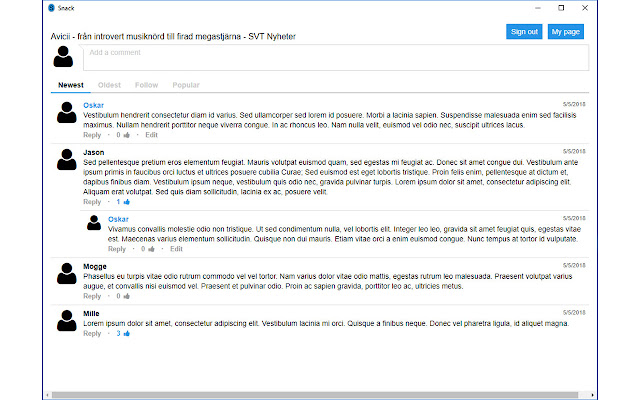Click the Snack app icon in title bar
The width and height of the screenshot is (640, 400).
pyautogui.click(x=51, y=8)
